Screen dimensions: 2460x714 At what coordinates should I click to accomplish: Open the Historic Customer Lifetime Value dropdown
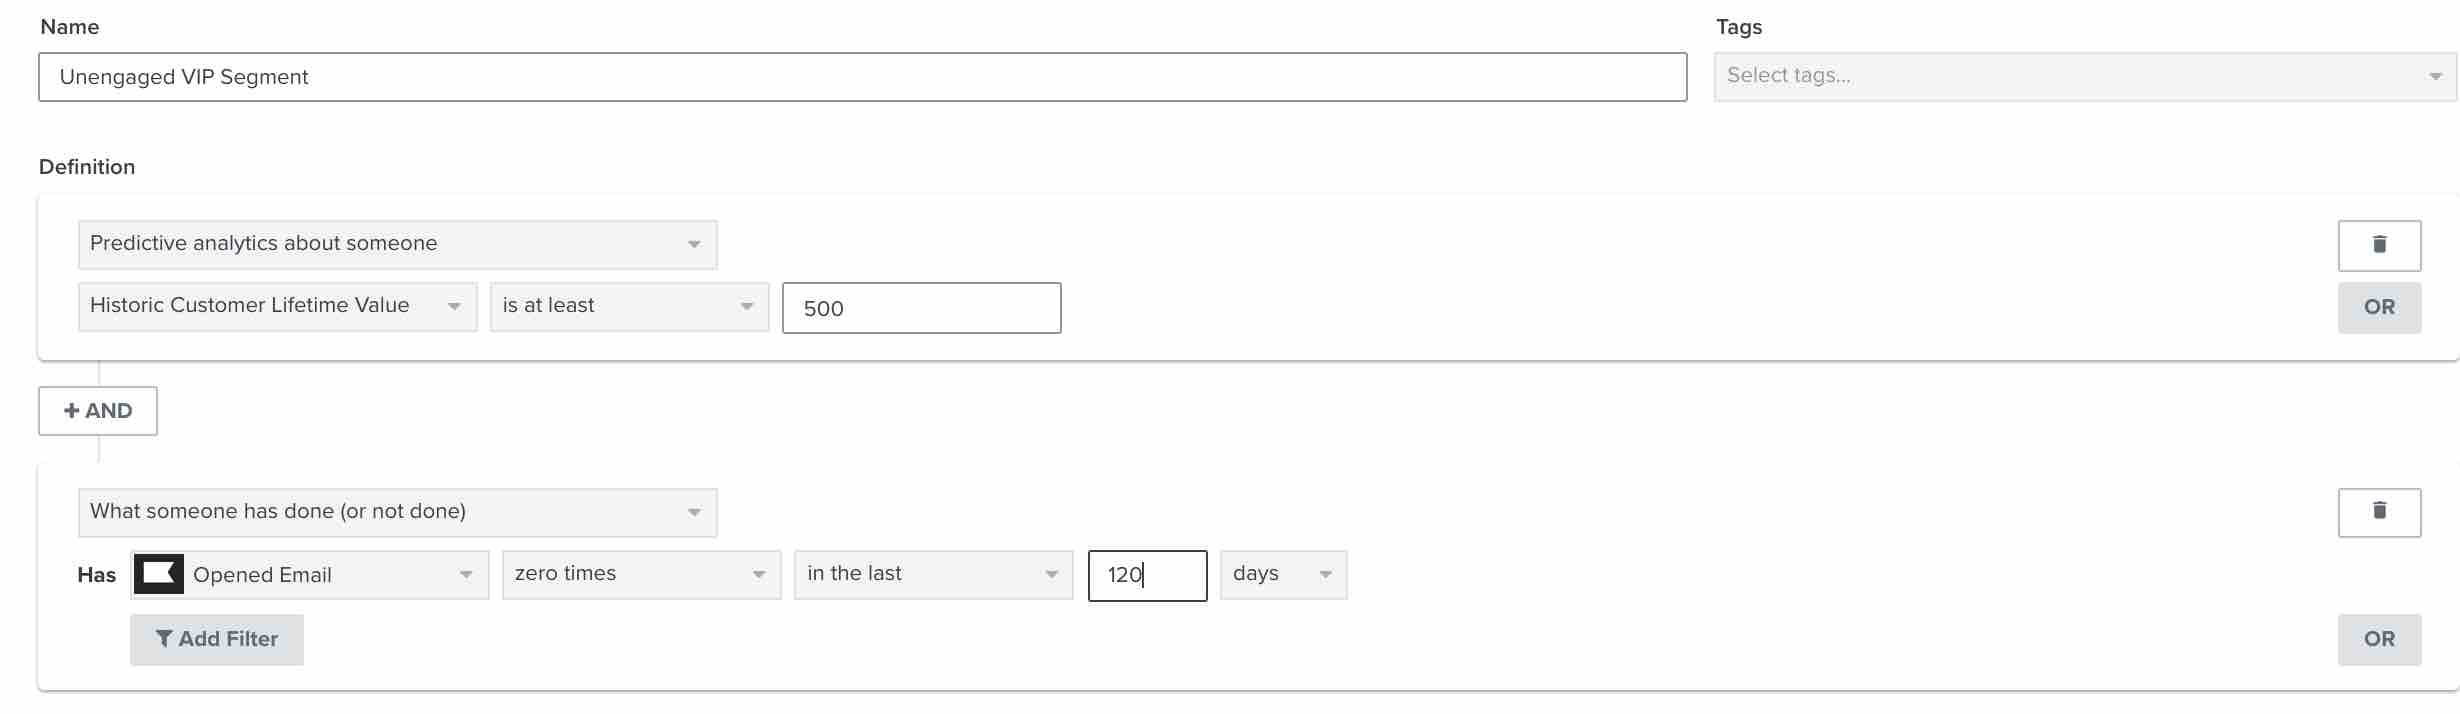click(277, 306)
